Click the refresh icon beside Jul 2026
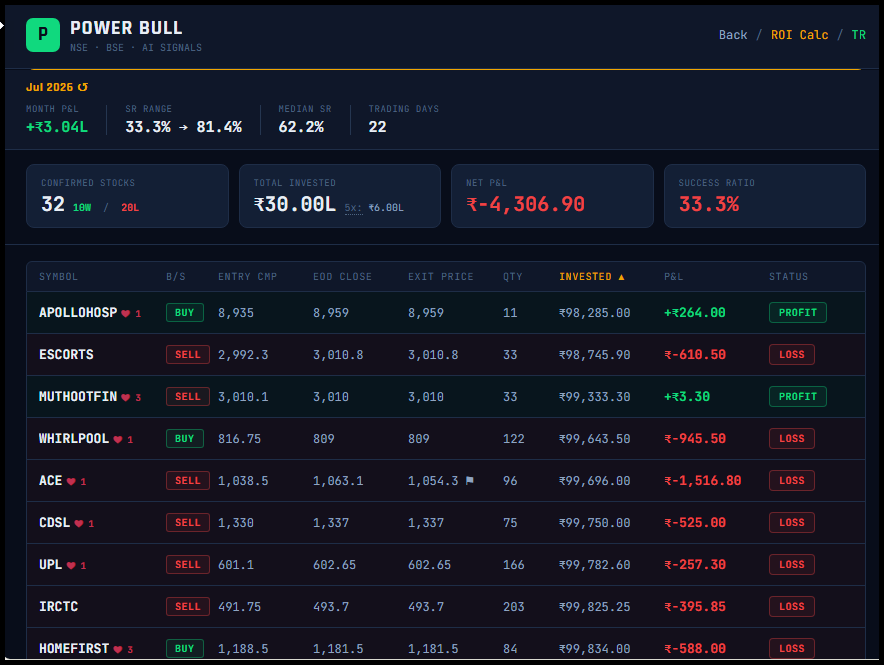This screenshot has width=884, height=665. [83, 87]
